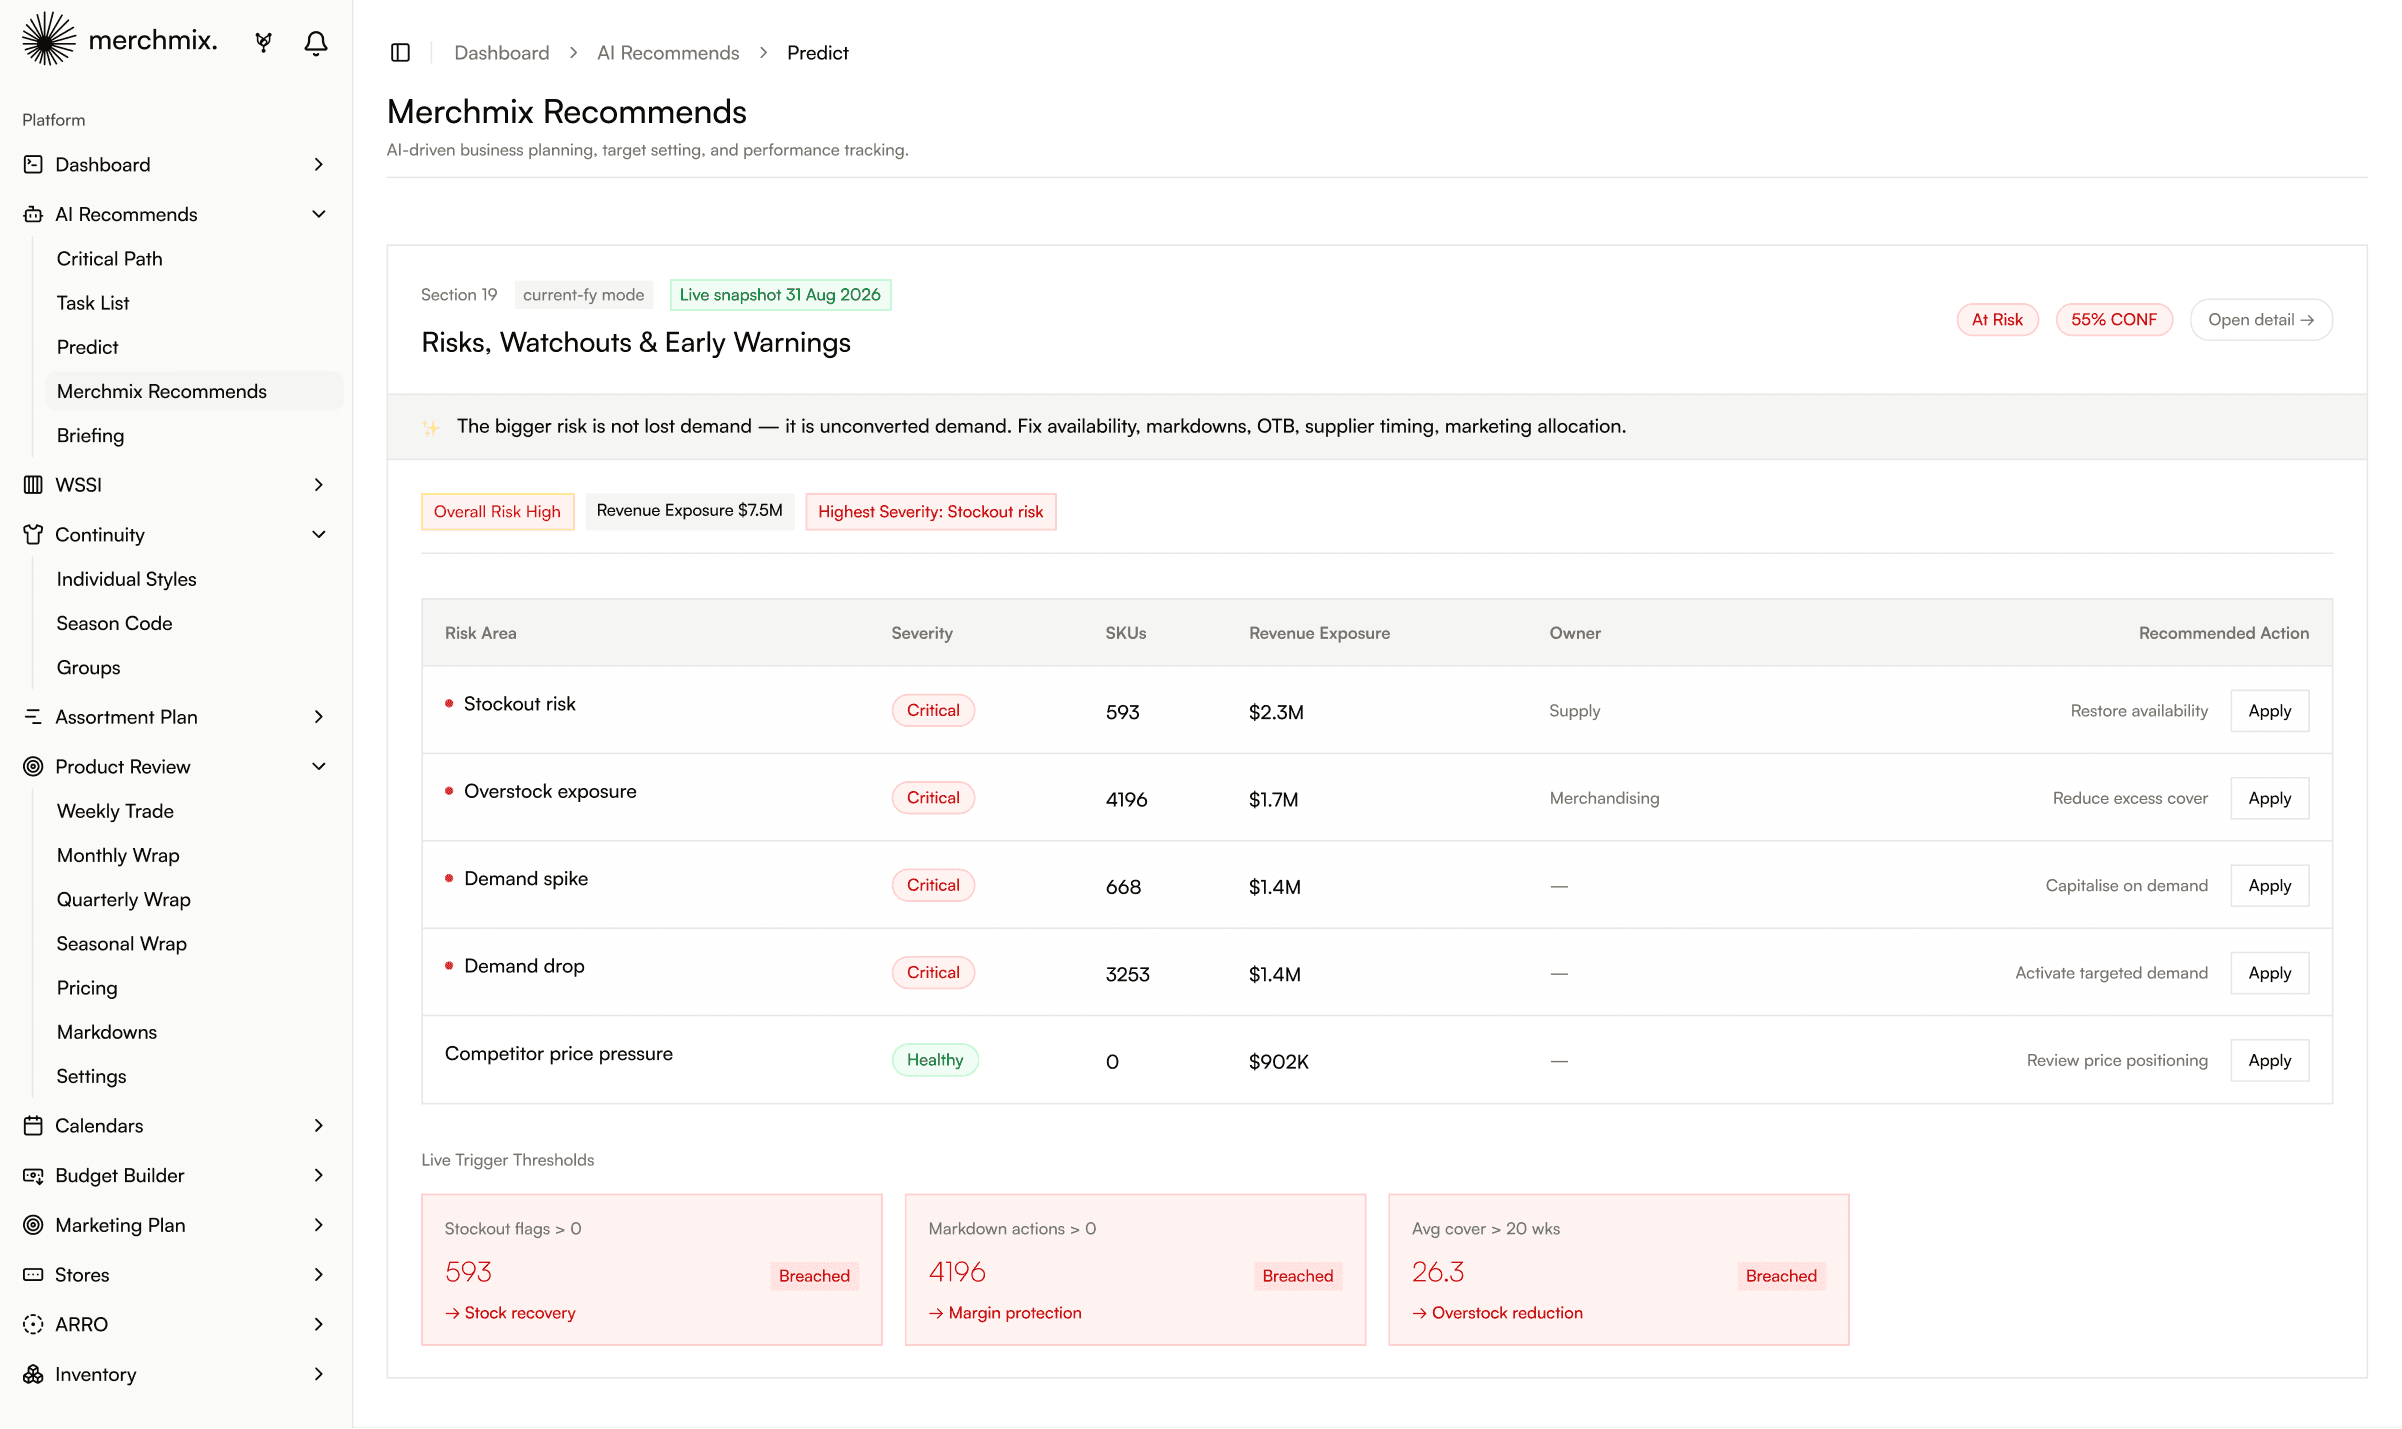Open Monthly Wrap sidebar item
Viewport: 2402px width, 1429px height.
tap(194, 855)
